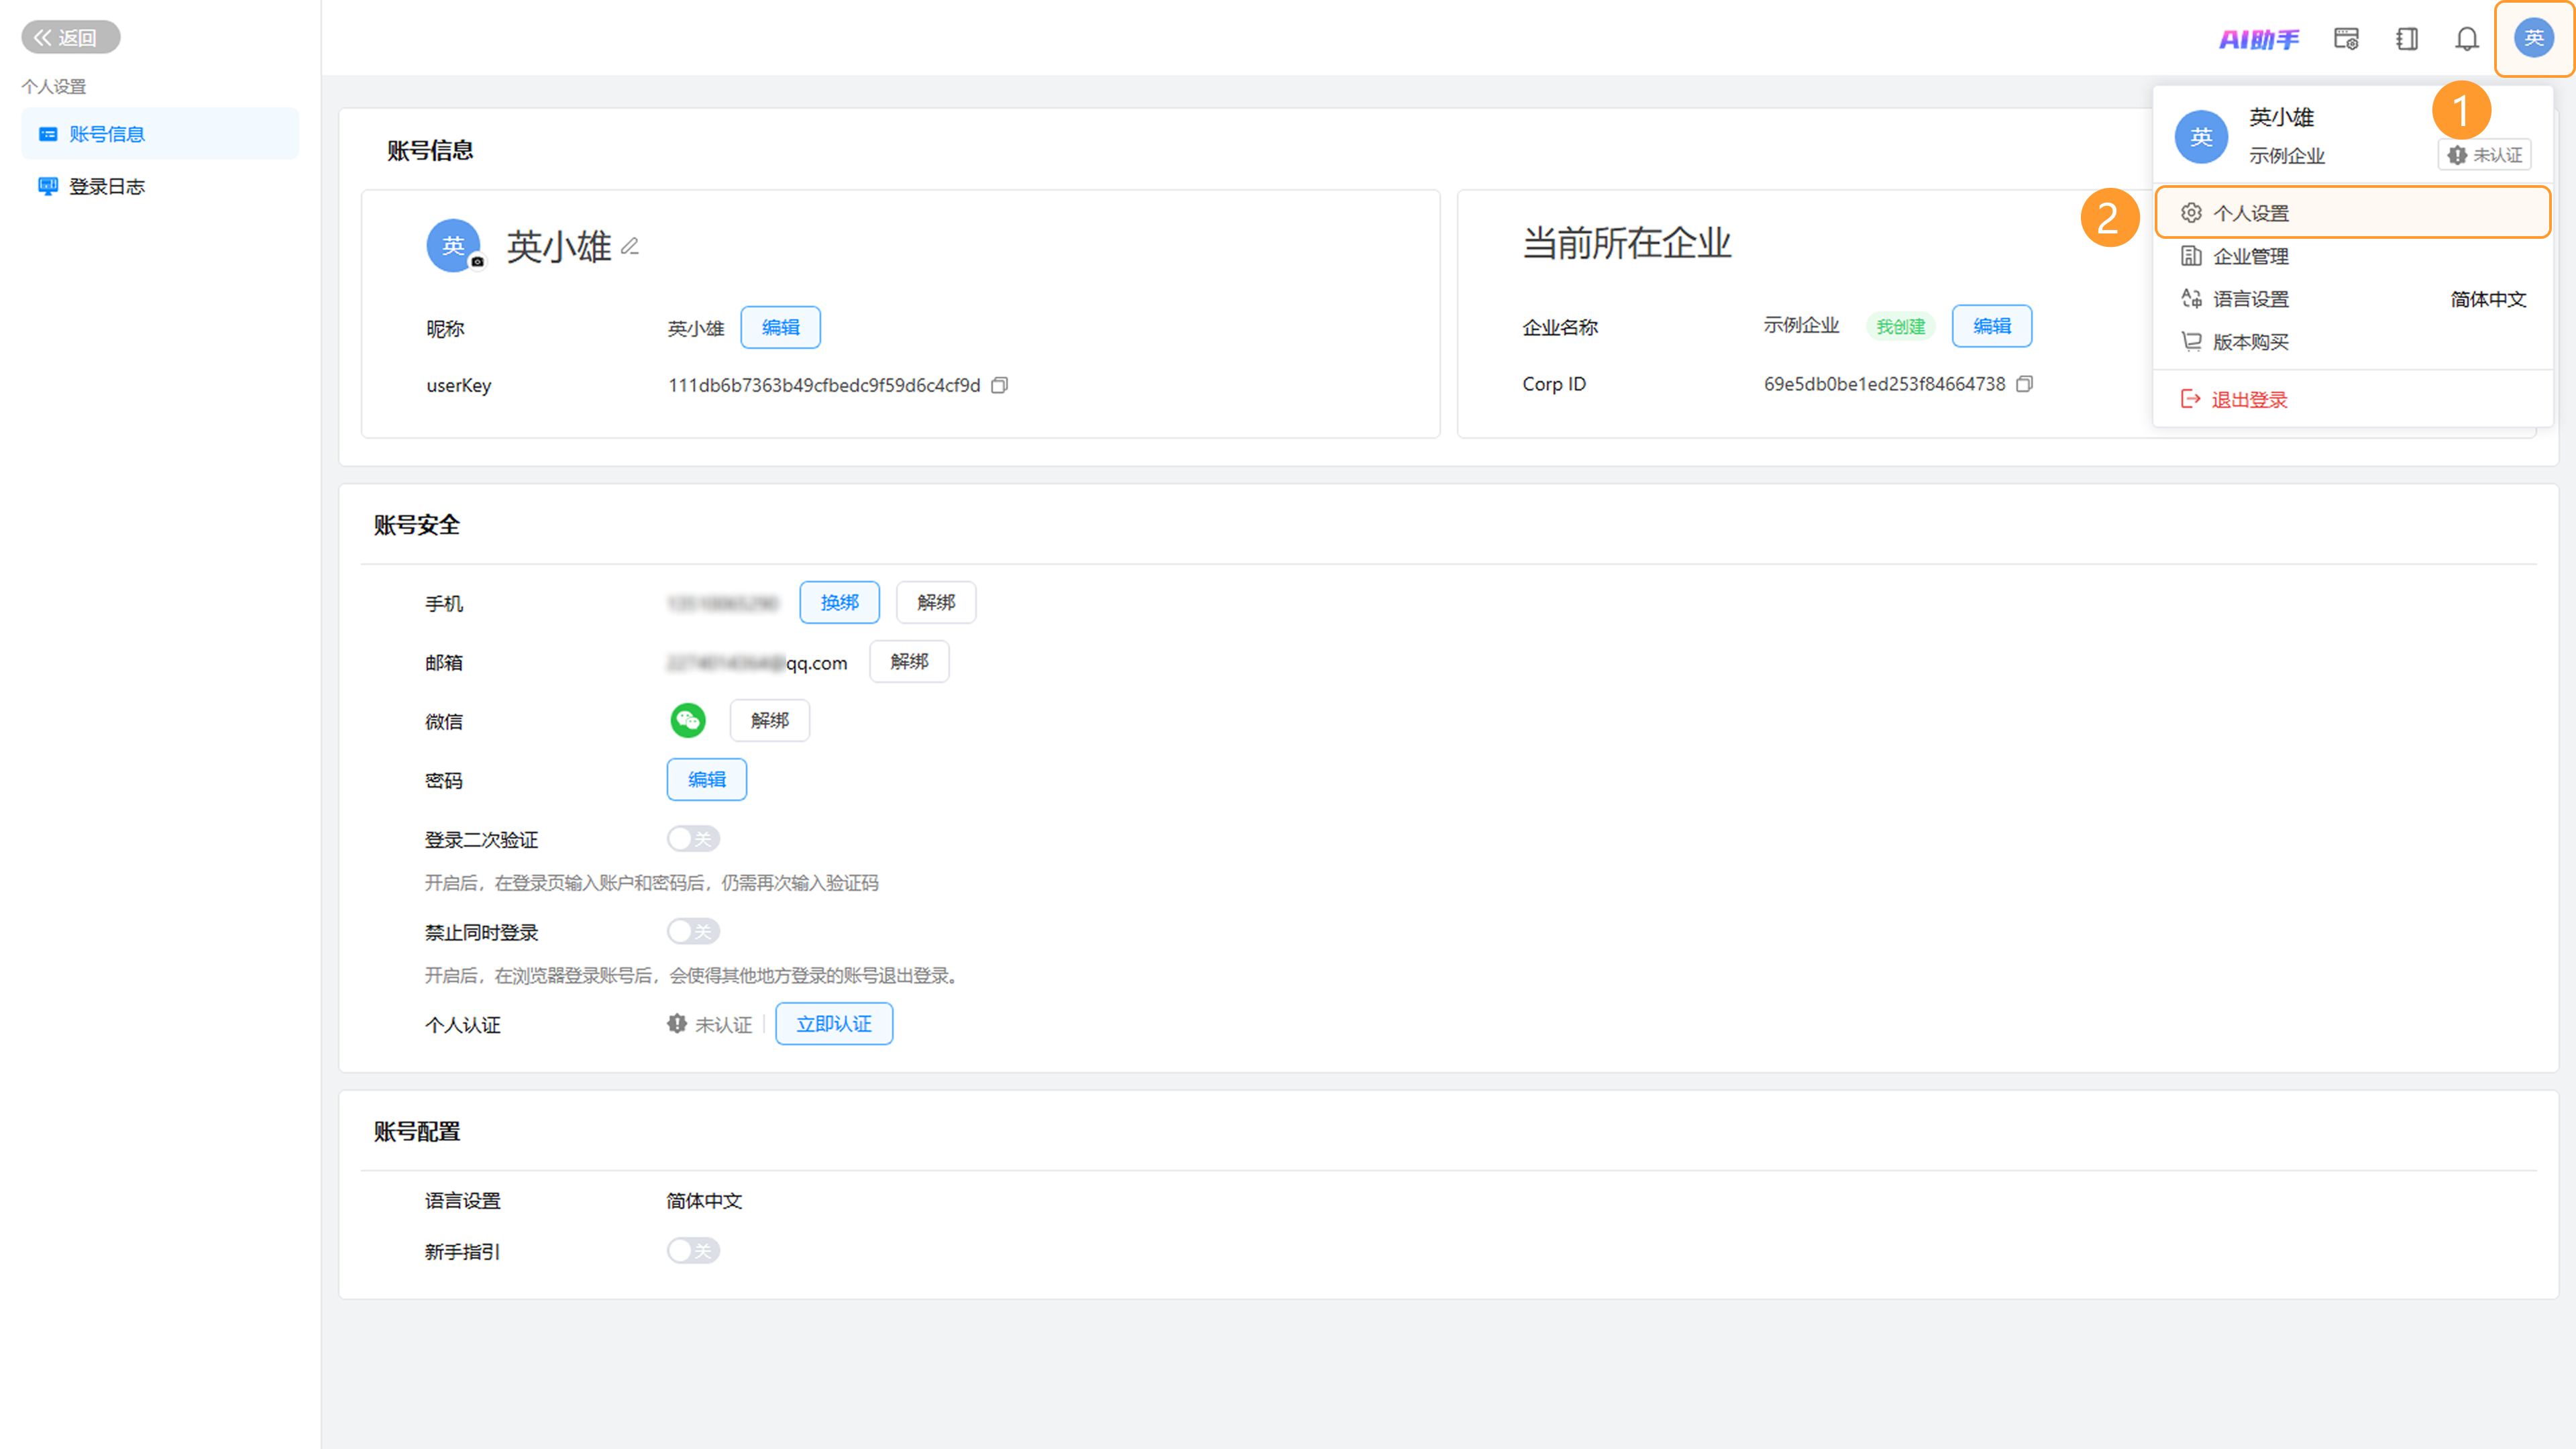Click the browser window icon in top bar
2576x1449 pixels.
[2346, 39]
